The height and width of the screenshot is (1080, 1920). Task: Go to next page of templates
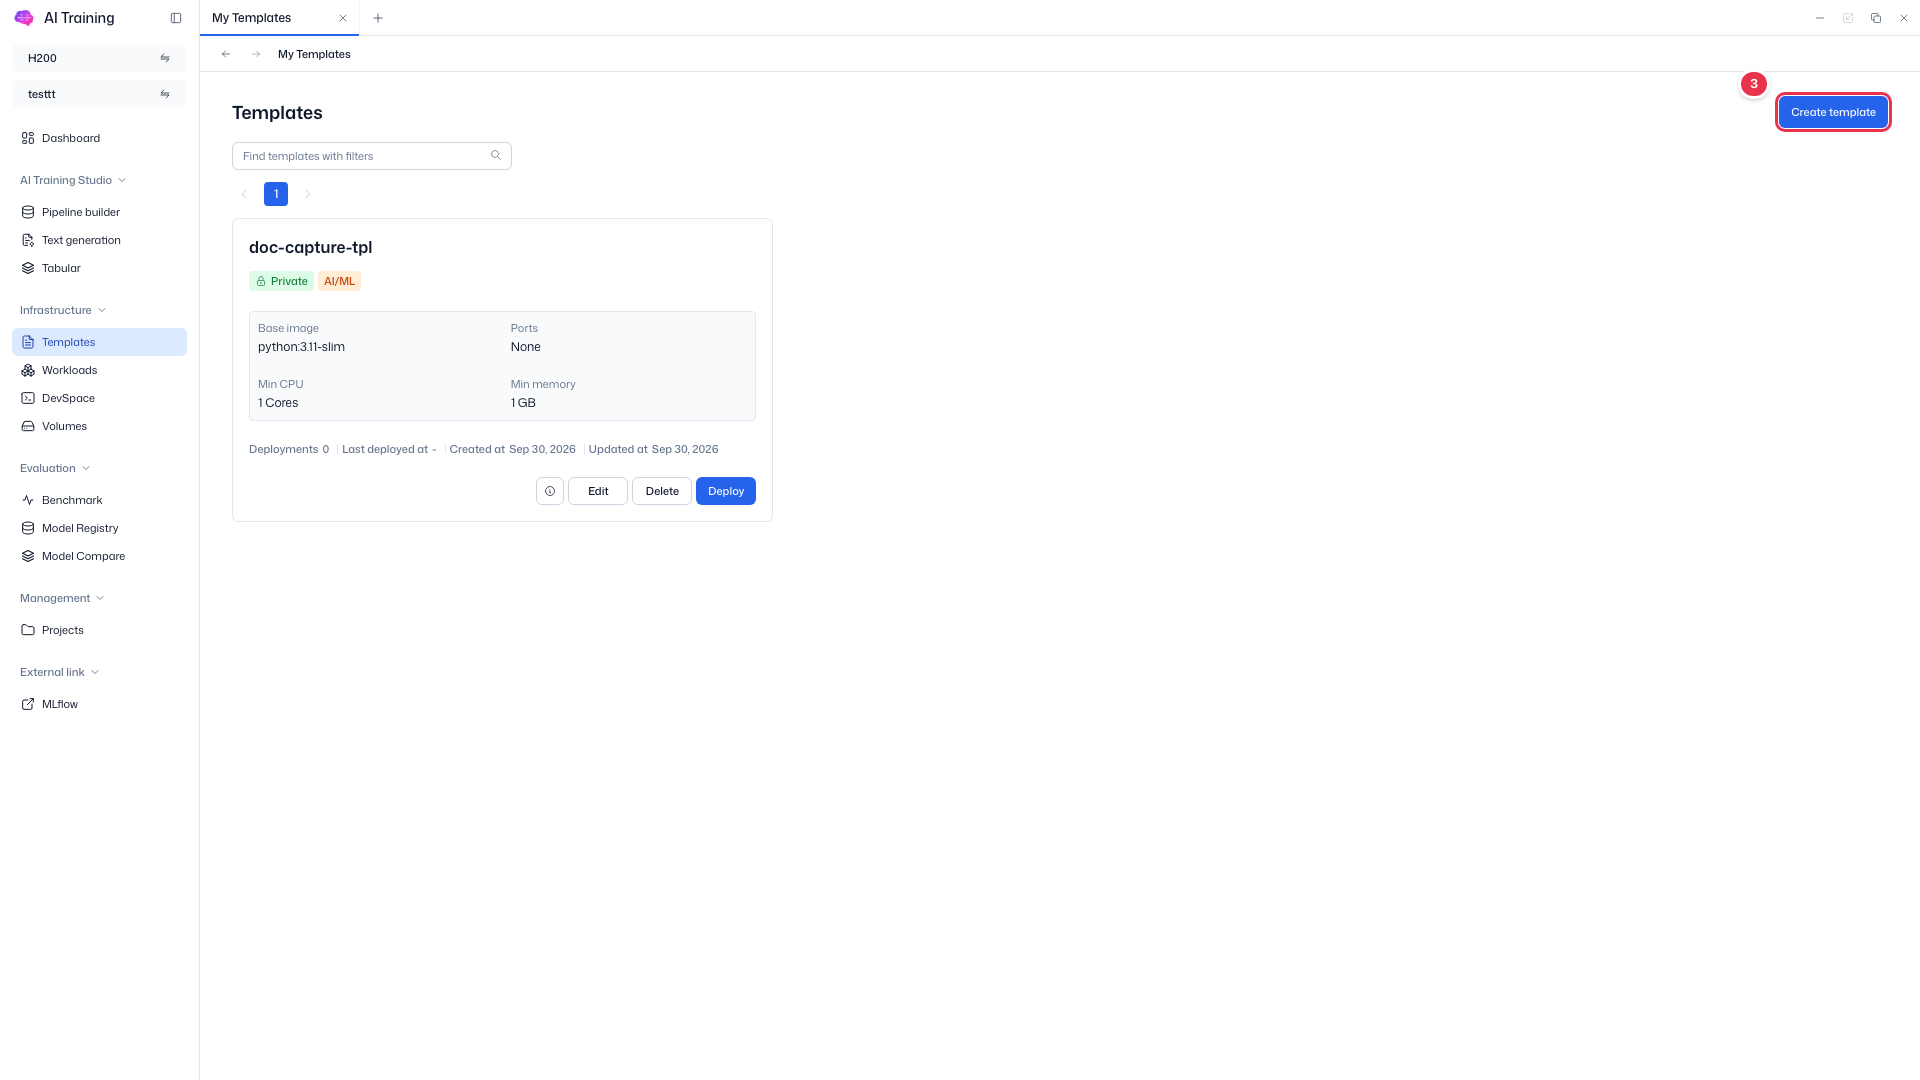[x=308, y=194]
